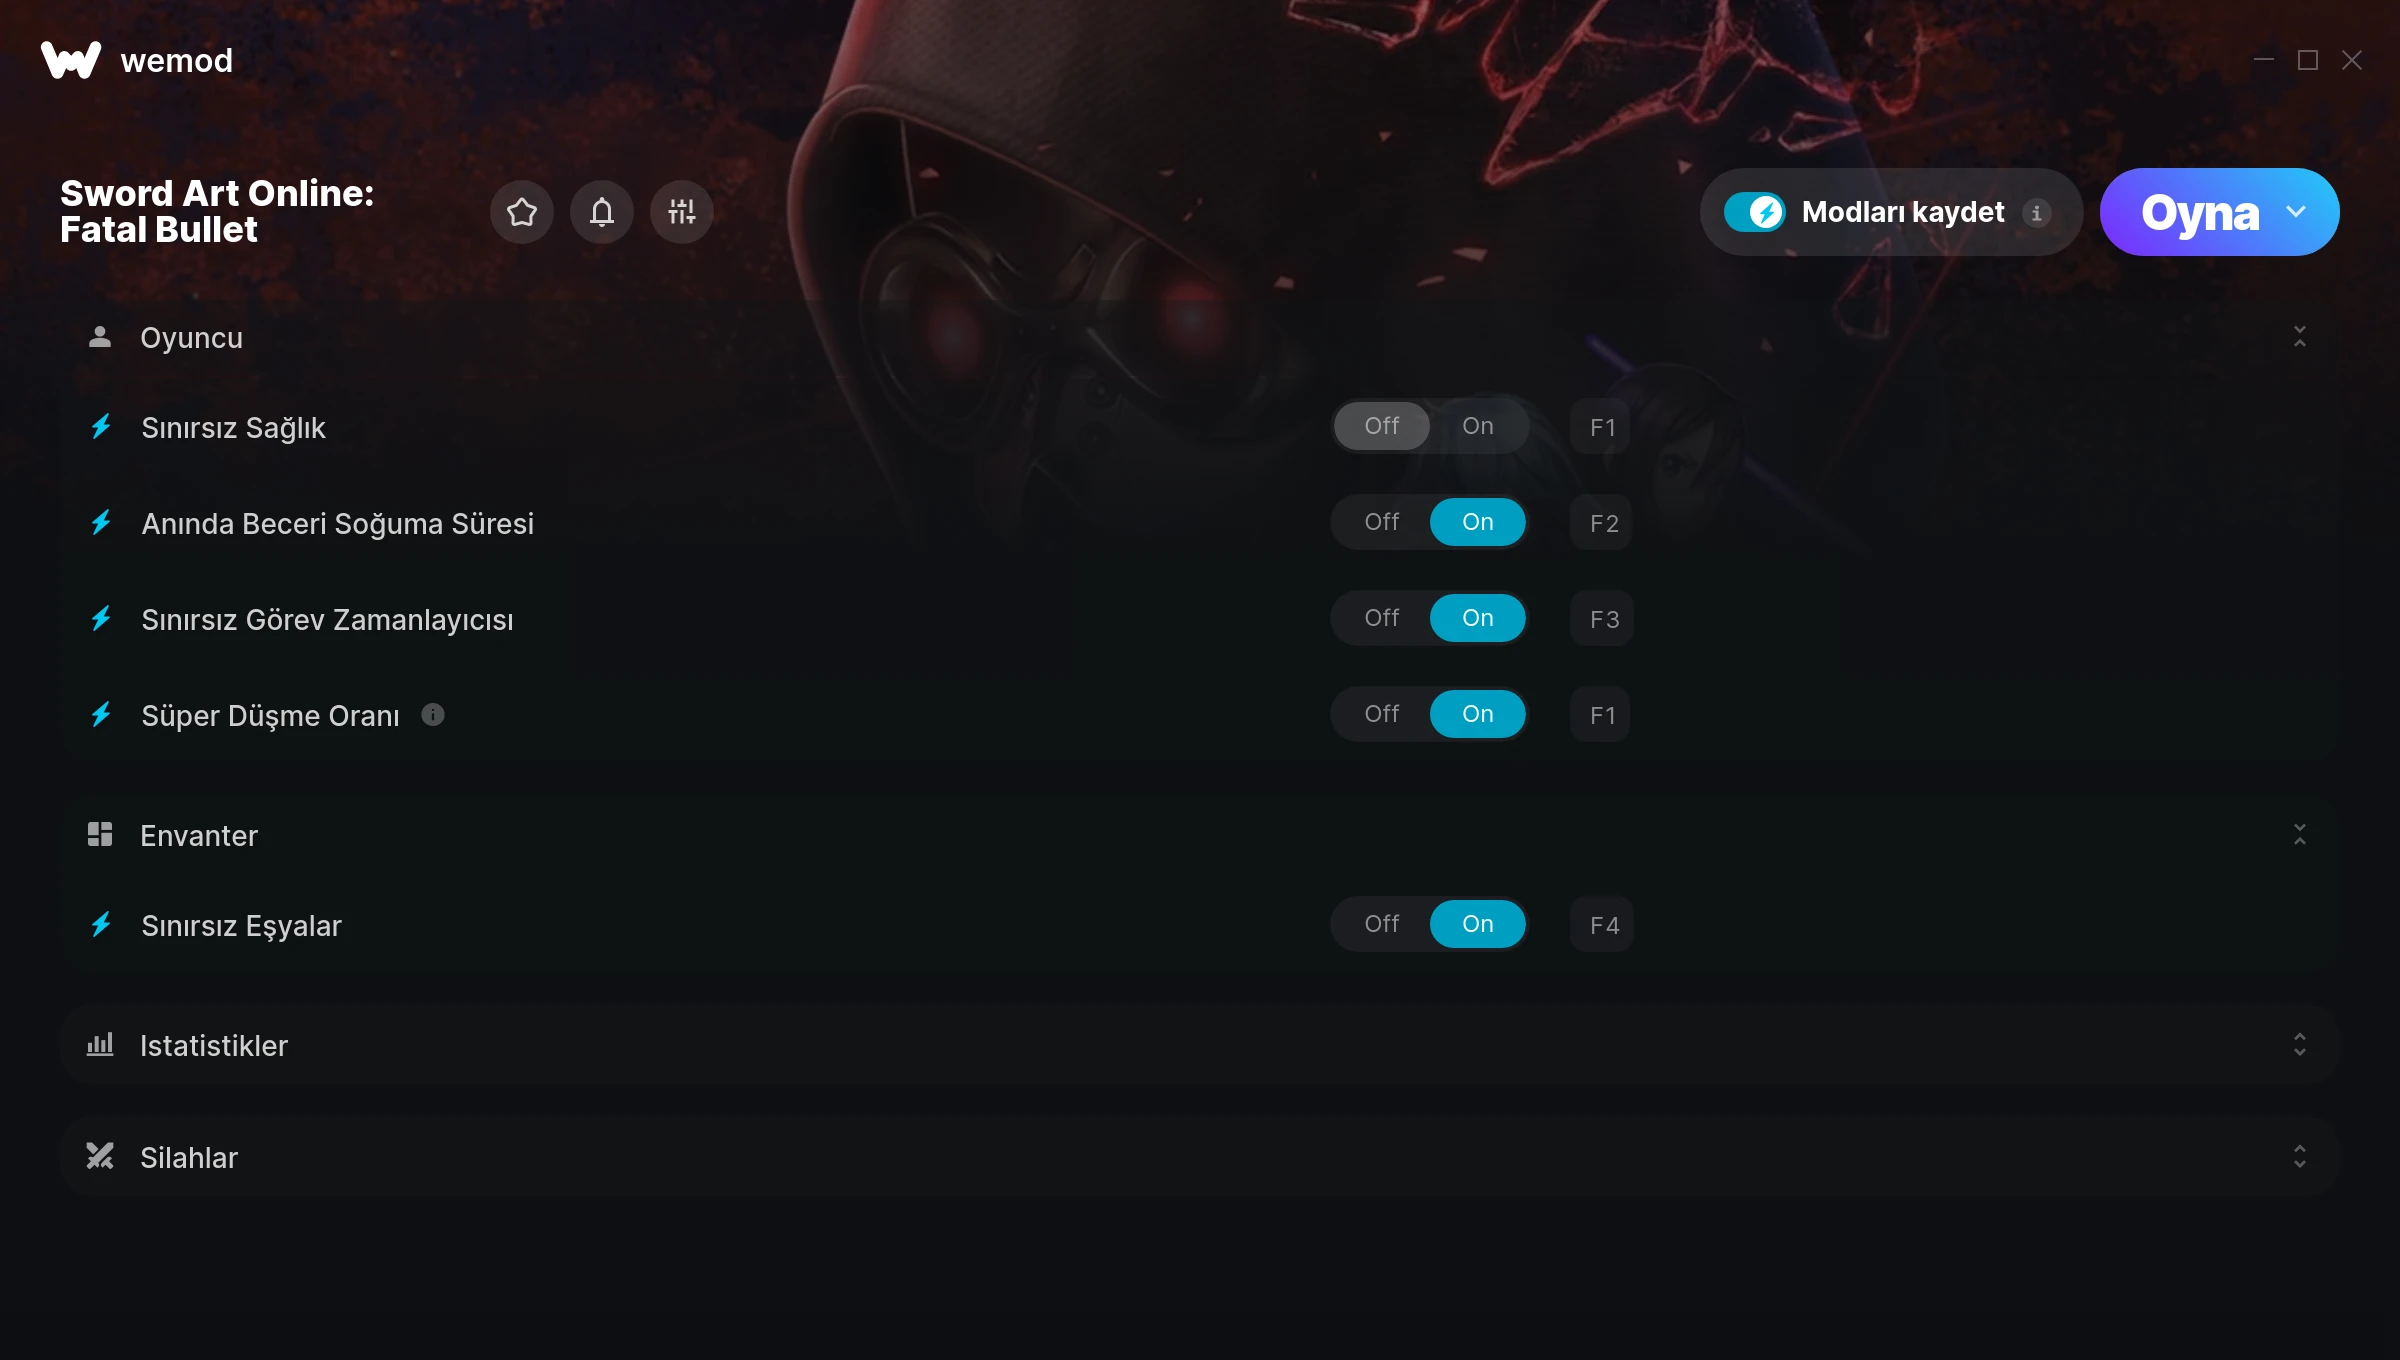
Task: Switch off Sınırsız Eşyalar
Action: pyautogui.click(x=1382, y=924)
